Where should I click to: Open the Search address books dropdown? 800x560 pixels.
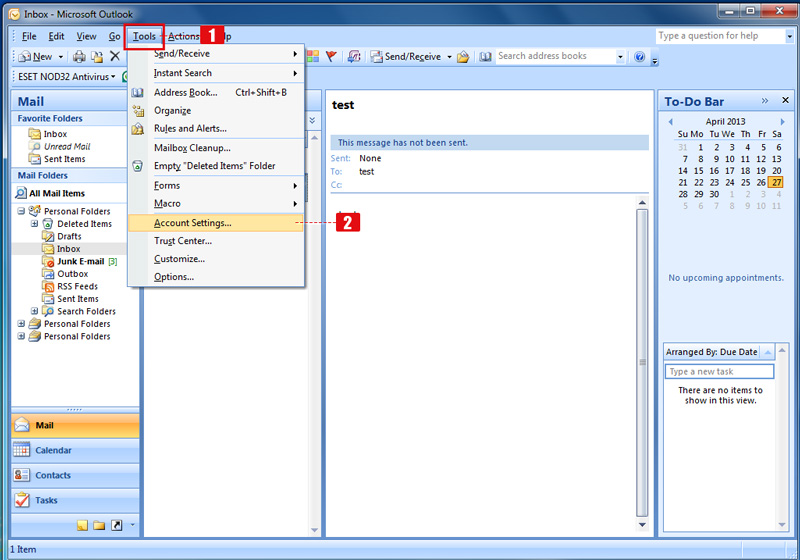[x=622, y=57]
